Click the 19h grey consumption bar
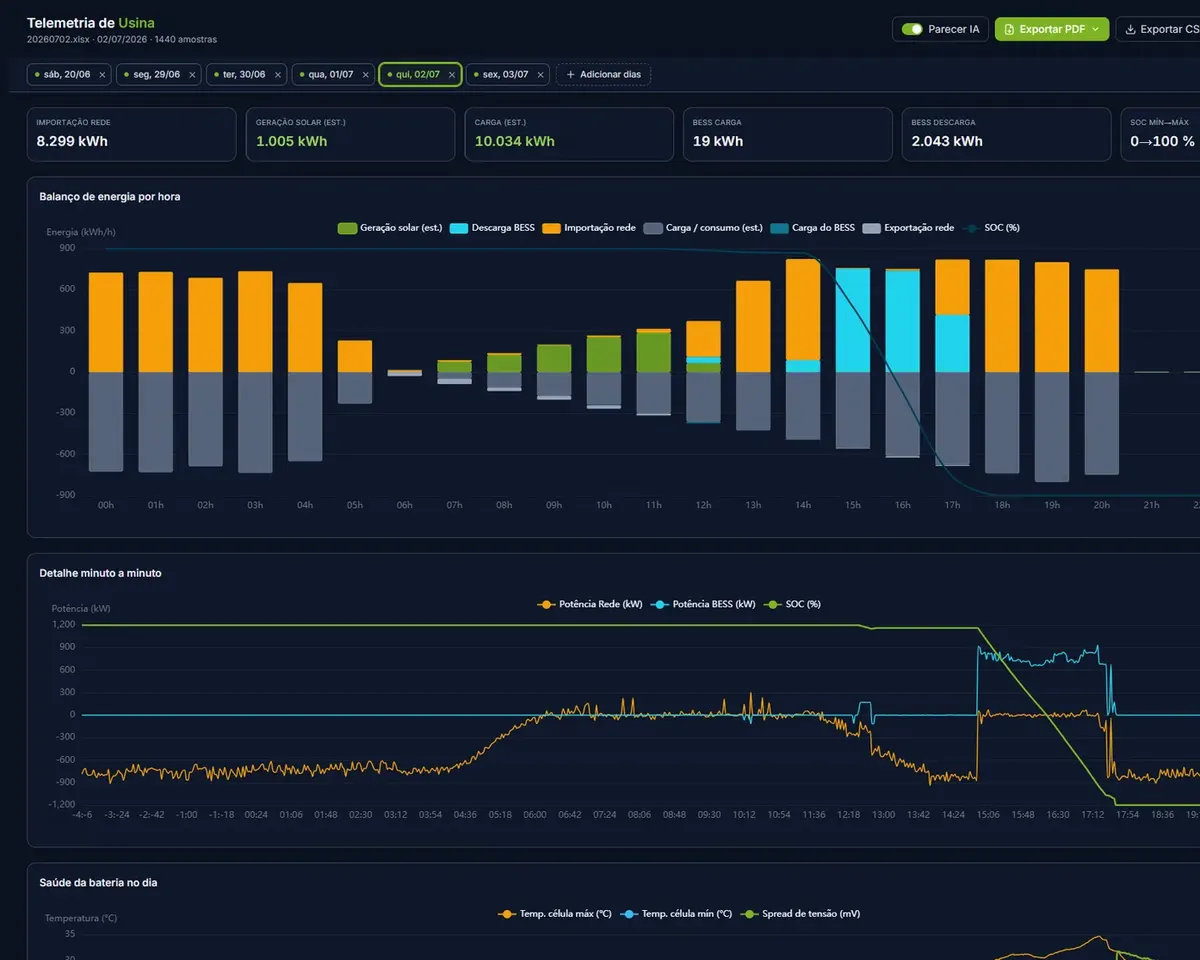This screenshot has height=960, width=1200. click(x=1052, y=427)
